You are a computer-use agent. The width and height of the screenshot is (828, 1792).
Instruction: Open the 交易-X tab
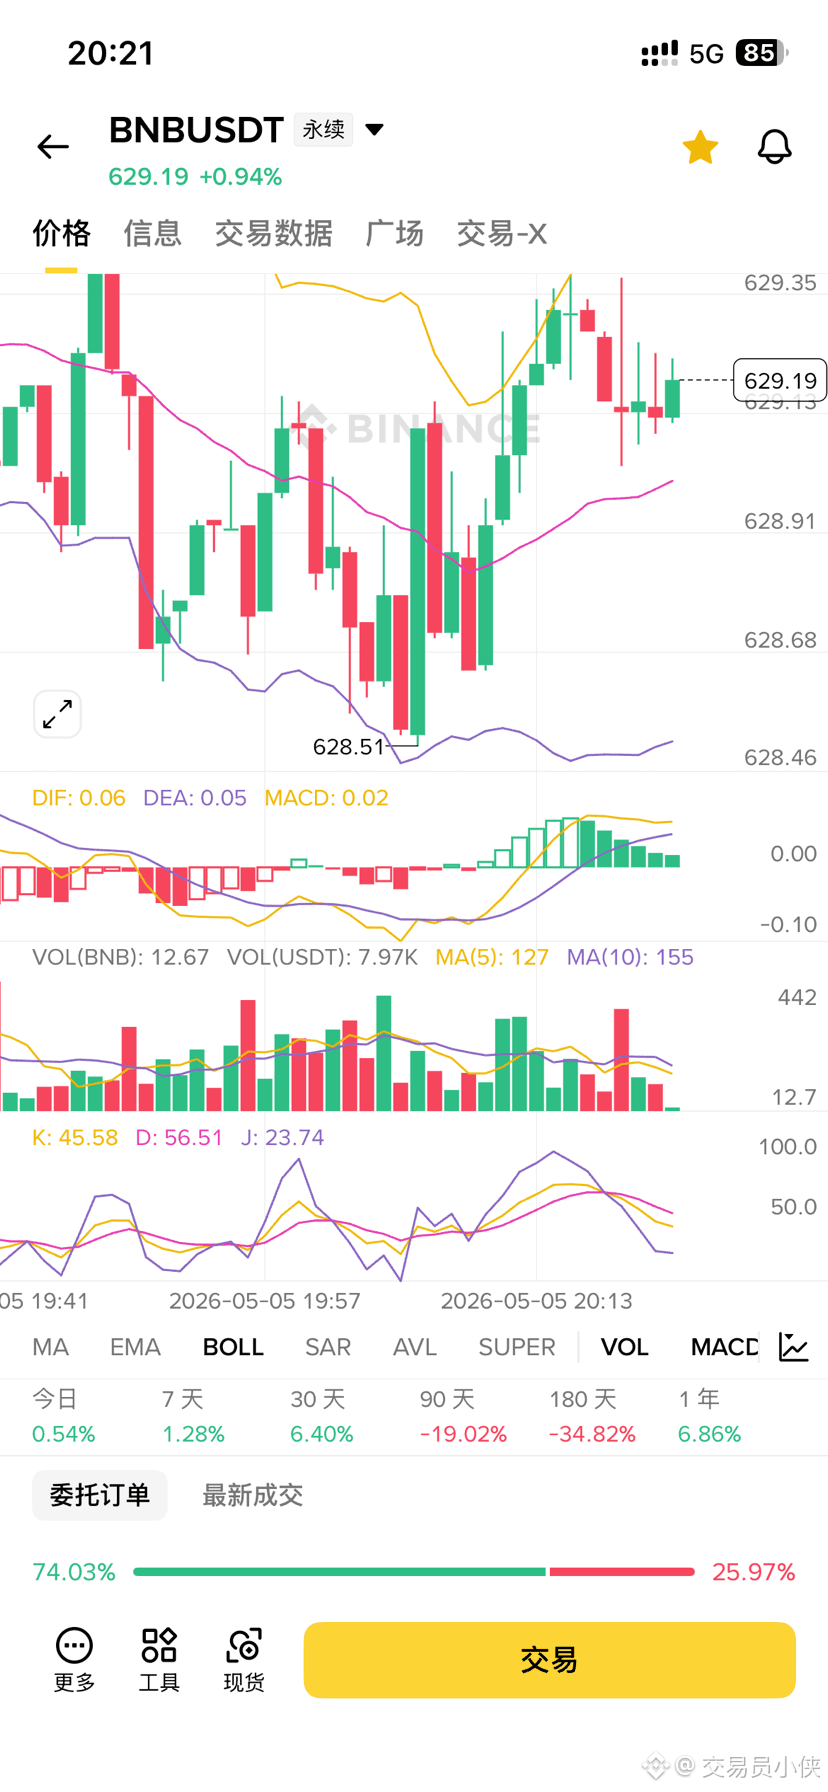[502, 233]
